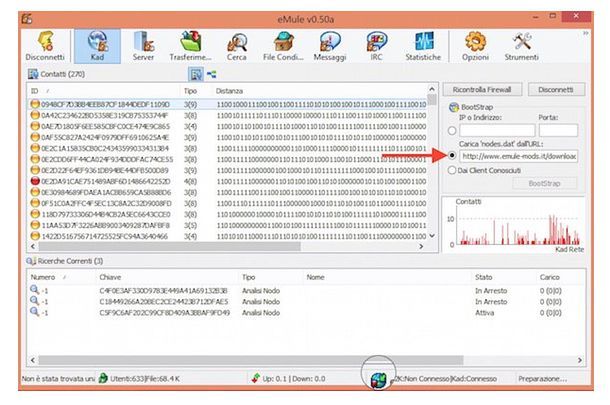Viewport: 610px width, 405px height.
Task: Open the File Condivisi toolbar icon
Action: [283, 46]
